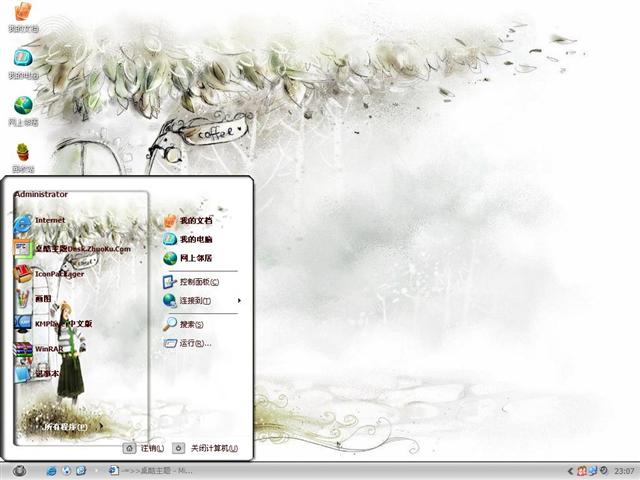Click the red two-people tray icon
Image resolution: width=640 pixels, height=480 pixels.
582,471
